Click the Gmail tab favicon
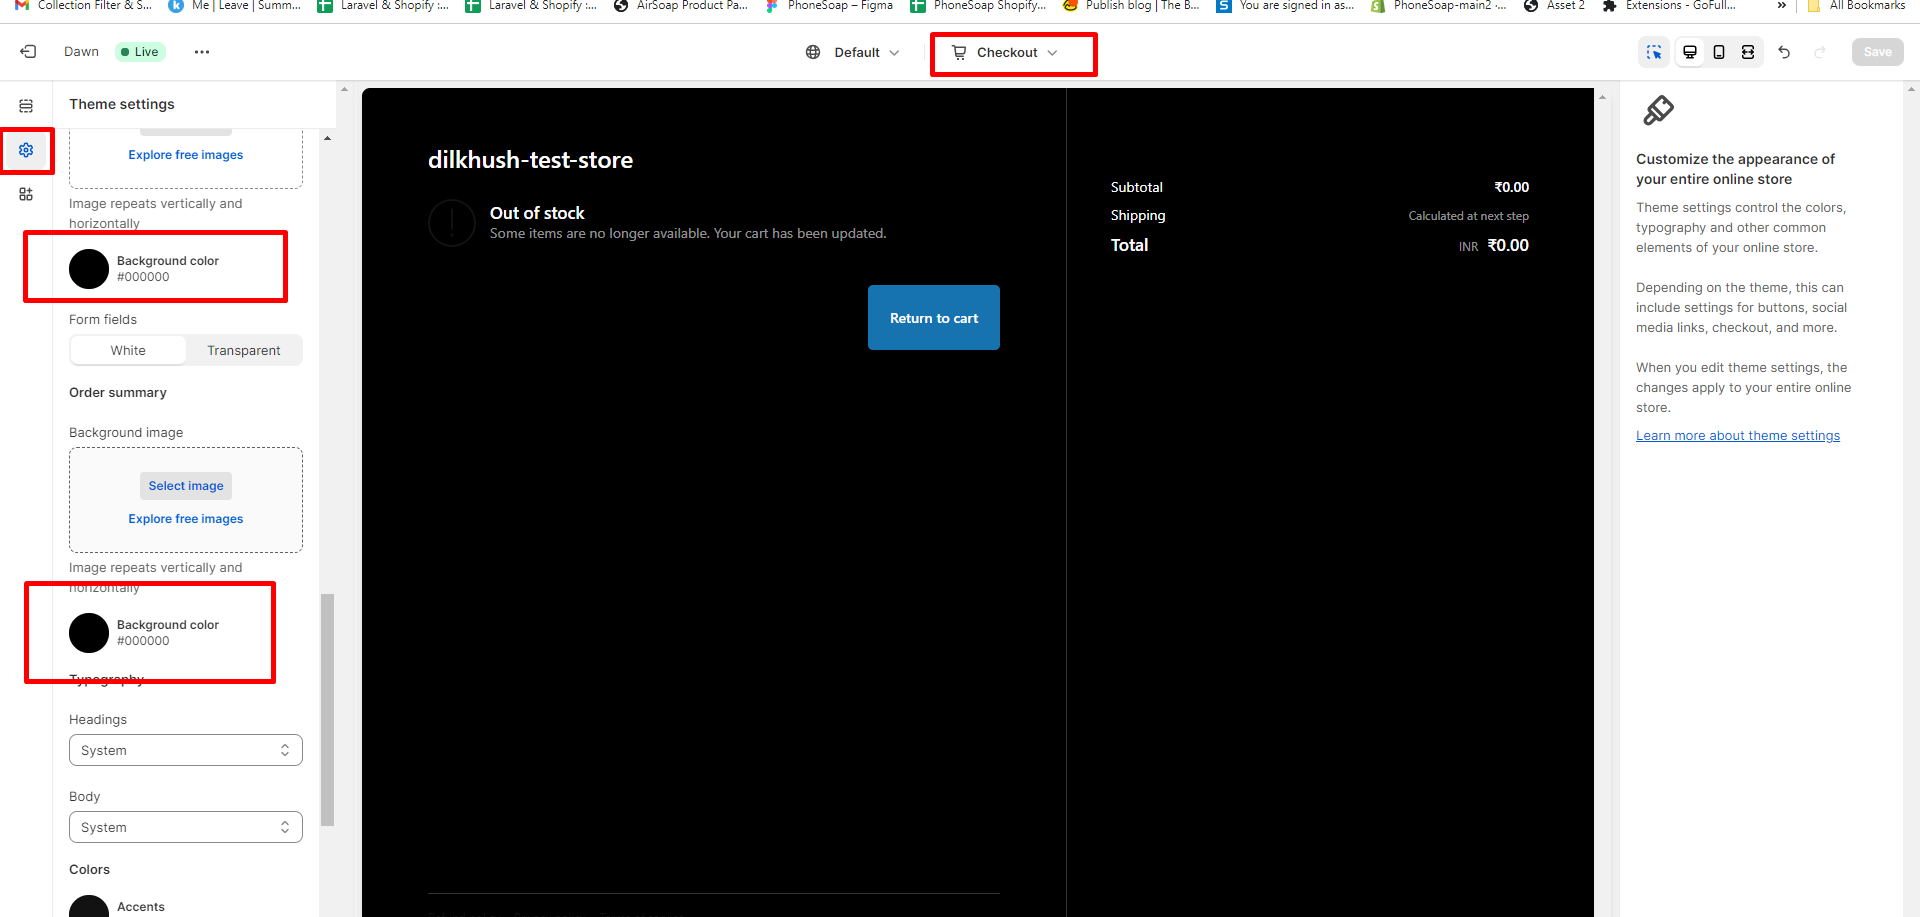The image size is (1920, 917). click(22, 6)
